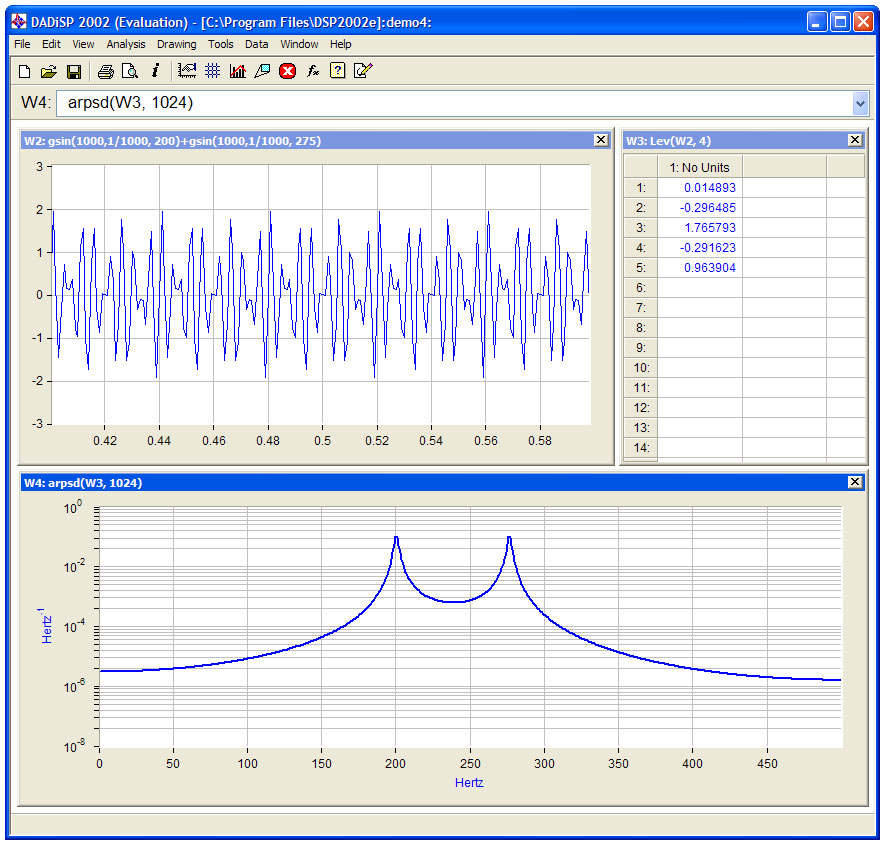Open the Window menu
The width and height of the screenshot is (885, 845).
click(x=299, y=44)
